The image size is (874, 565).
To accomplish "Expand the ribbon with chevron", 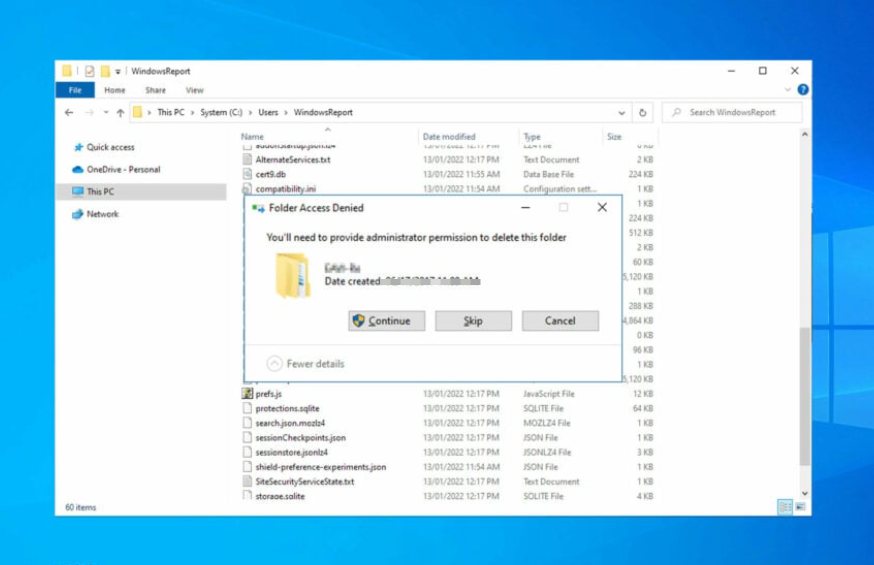I will click(788, 90).
